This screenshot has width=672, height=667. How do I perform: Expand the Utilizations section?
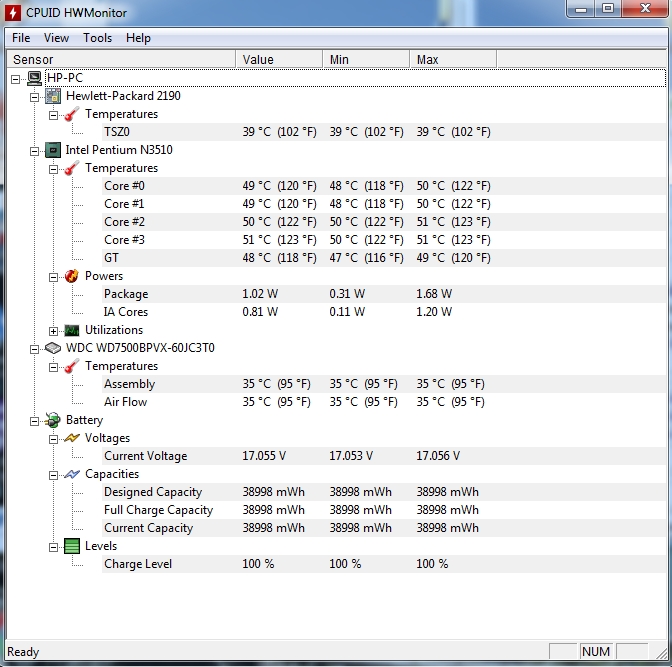[53, 331]
